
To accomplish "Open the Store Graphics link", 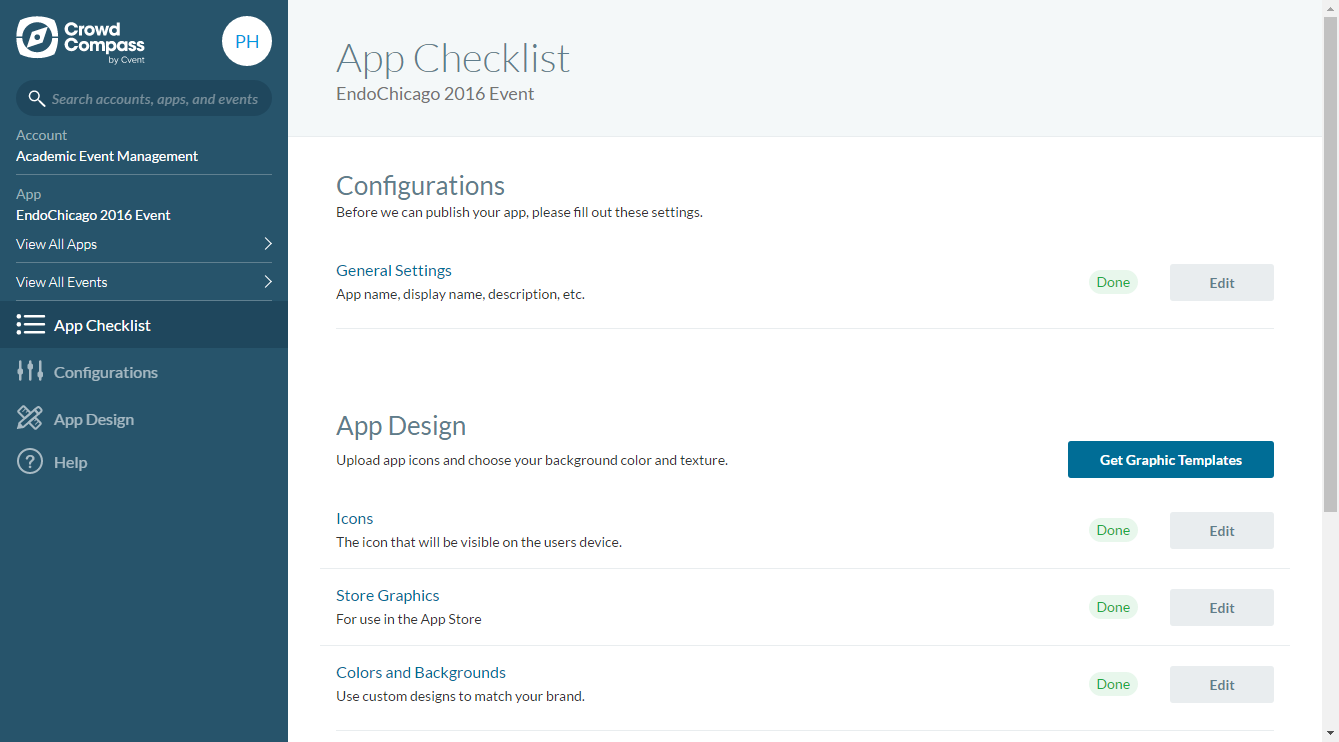I will (388, 596).
